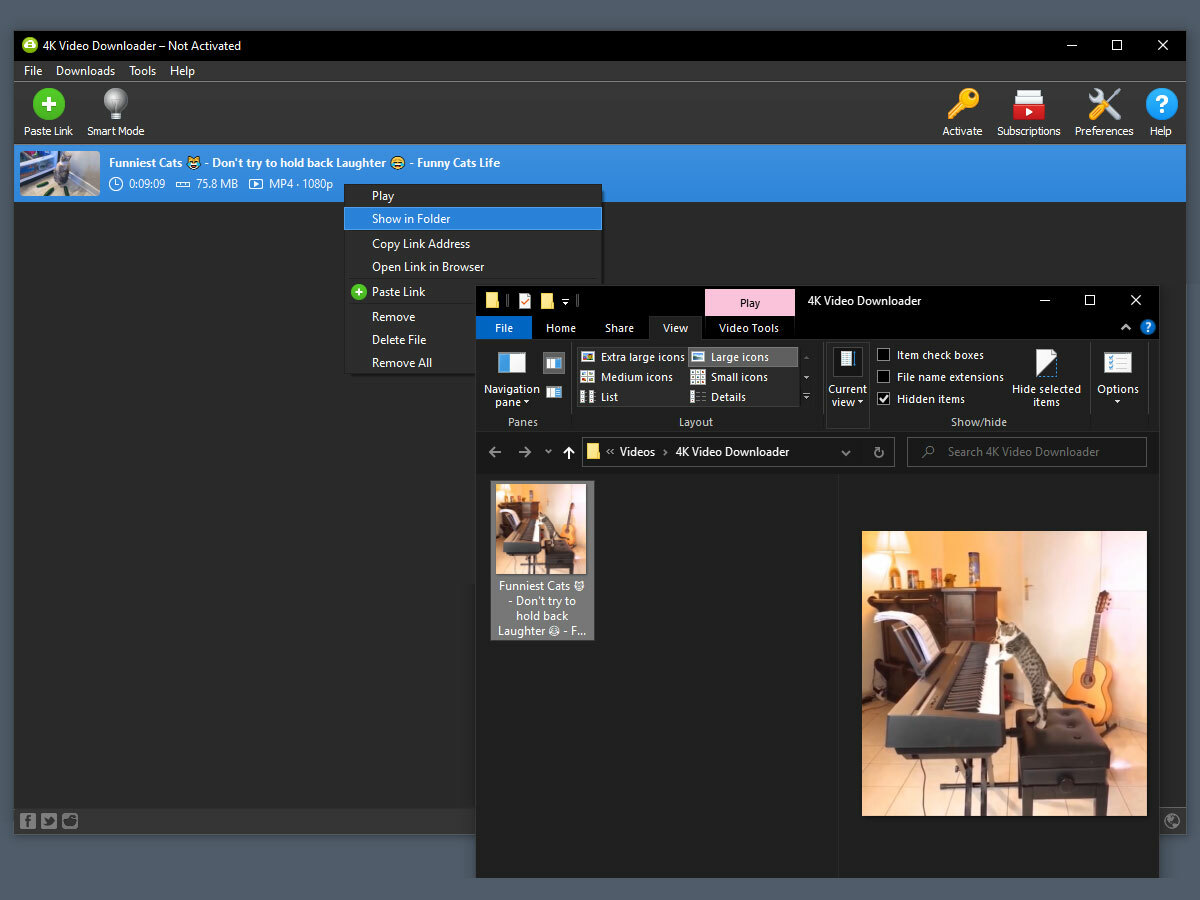Open the Tools menu
This screenshot has height=900, width=1200.
(142, 71)
